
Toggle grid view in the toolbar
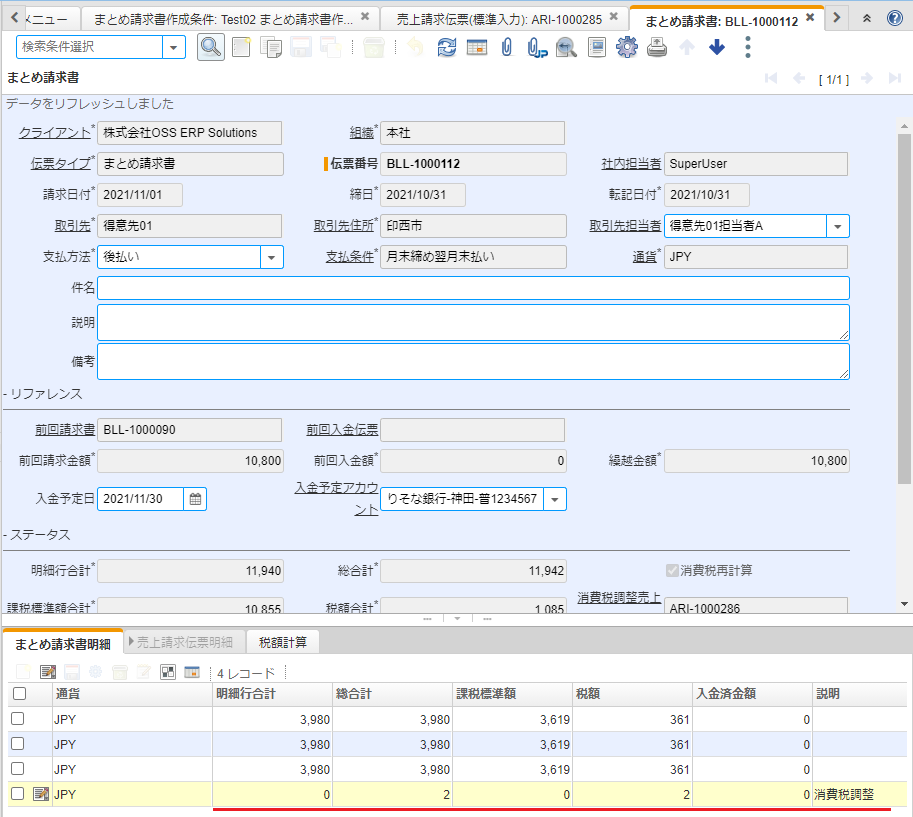pyautogui.click(x=477, y=47)
